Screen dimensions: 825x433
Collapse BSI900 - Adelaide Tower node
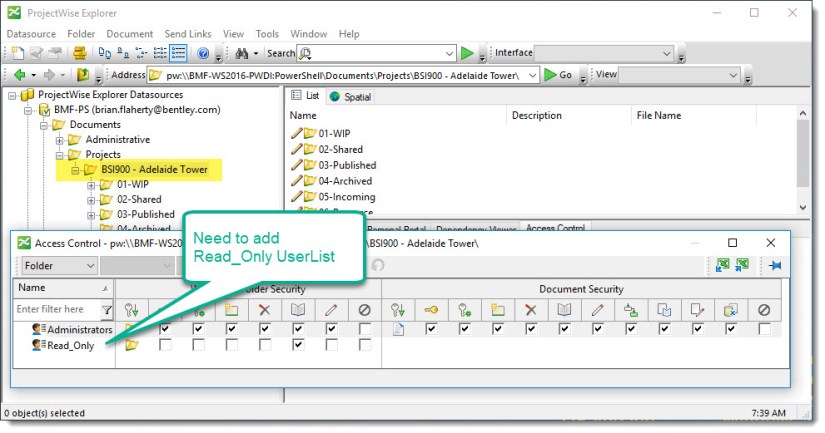point(75,170)
